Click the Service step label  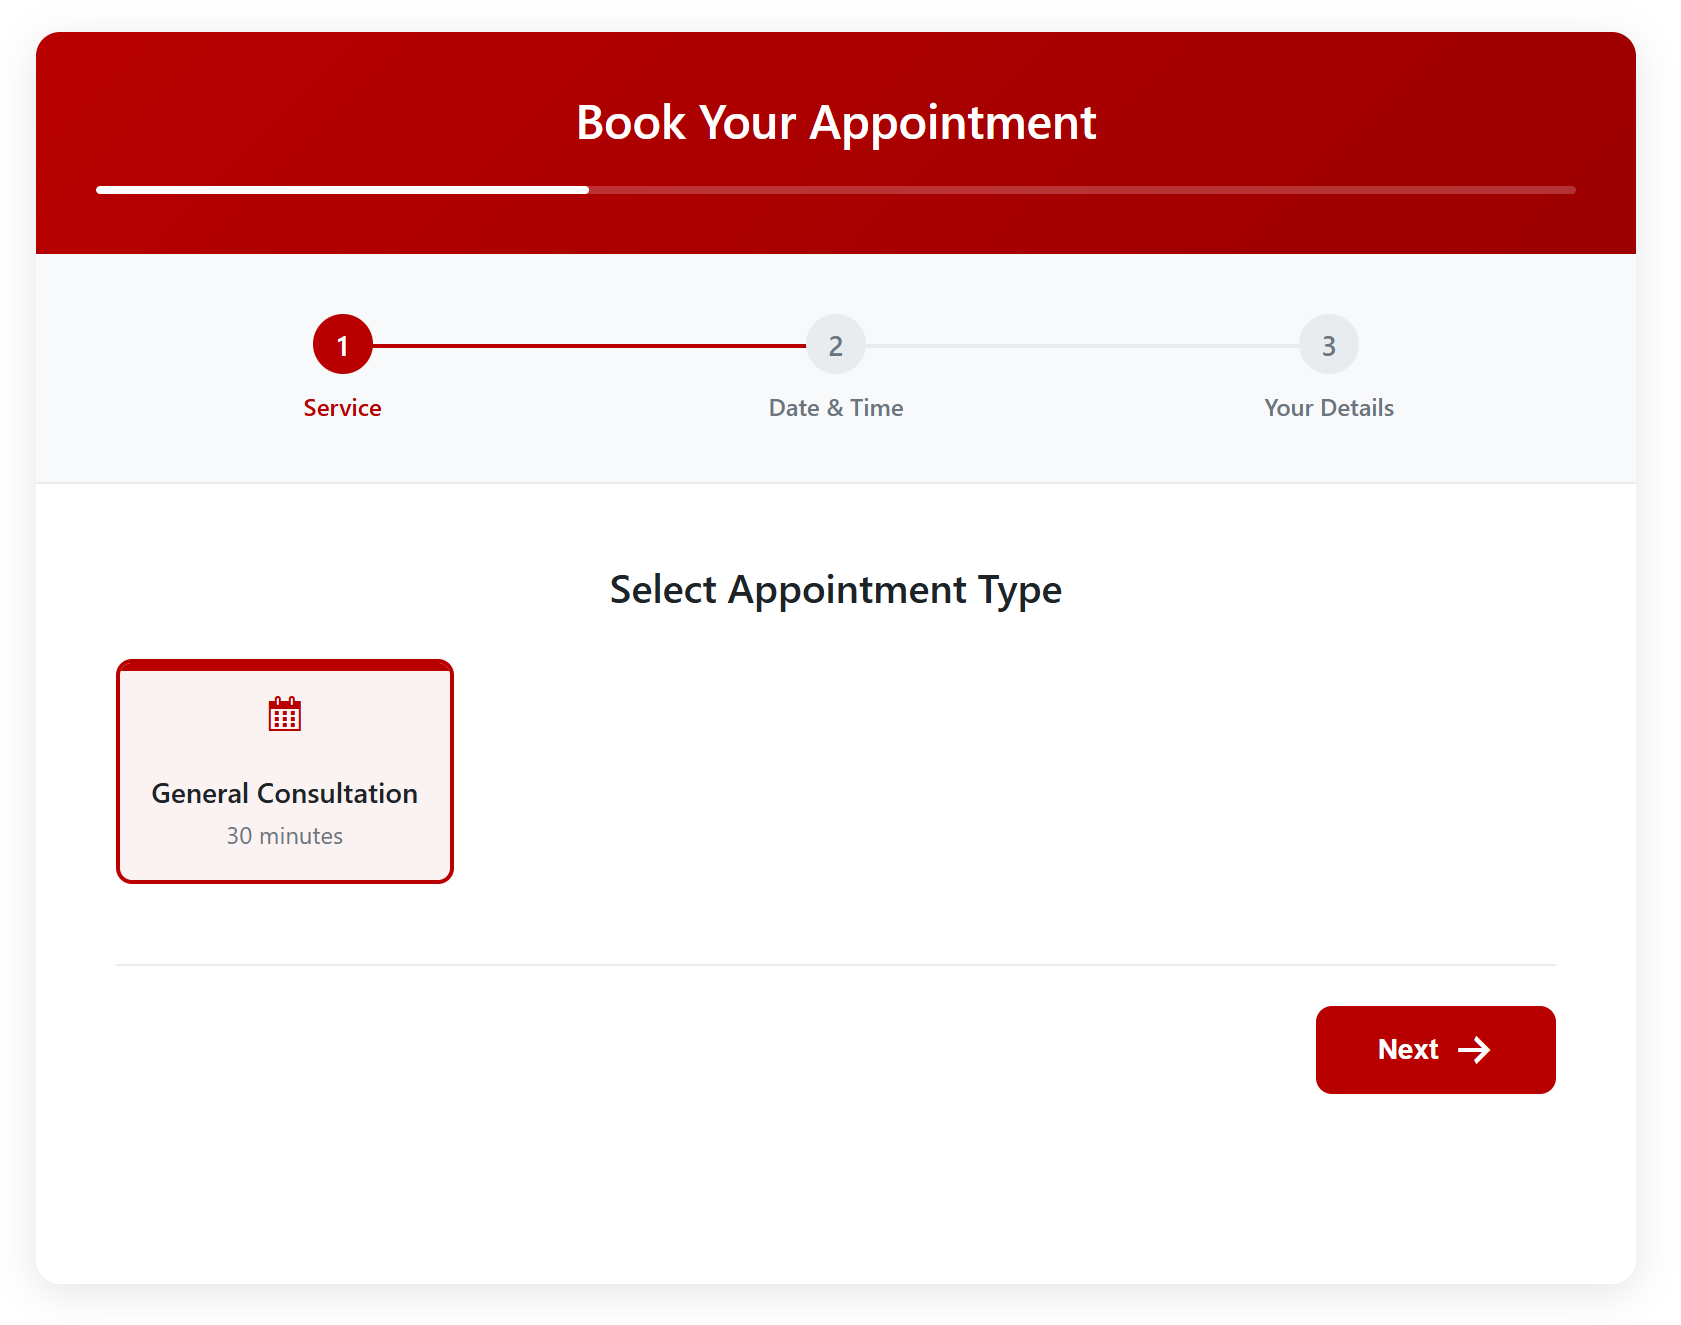(x=342, y=408)
